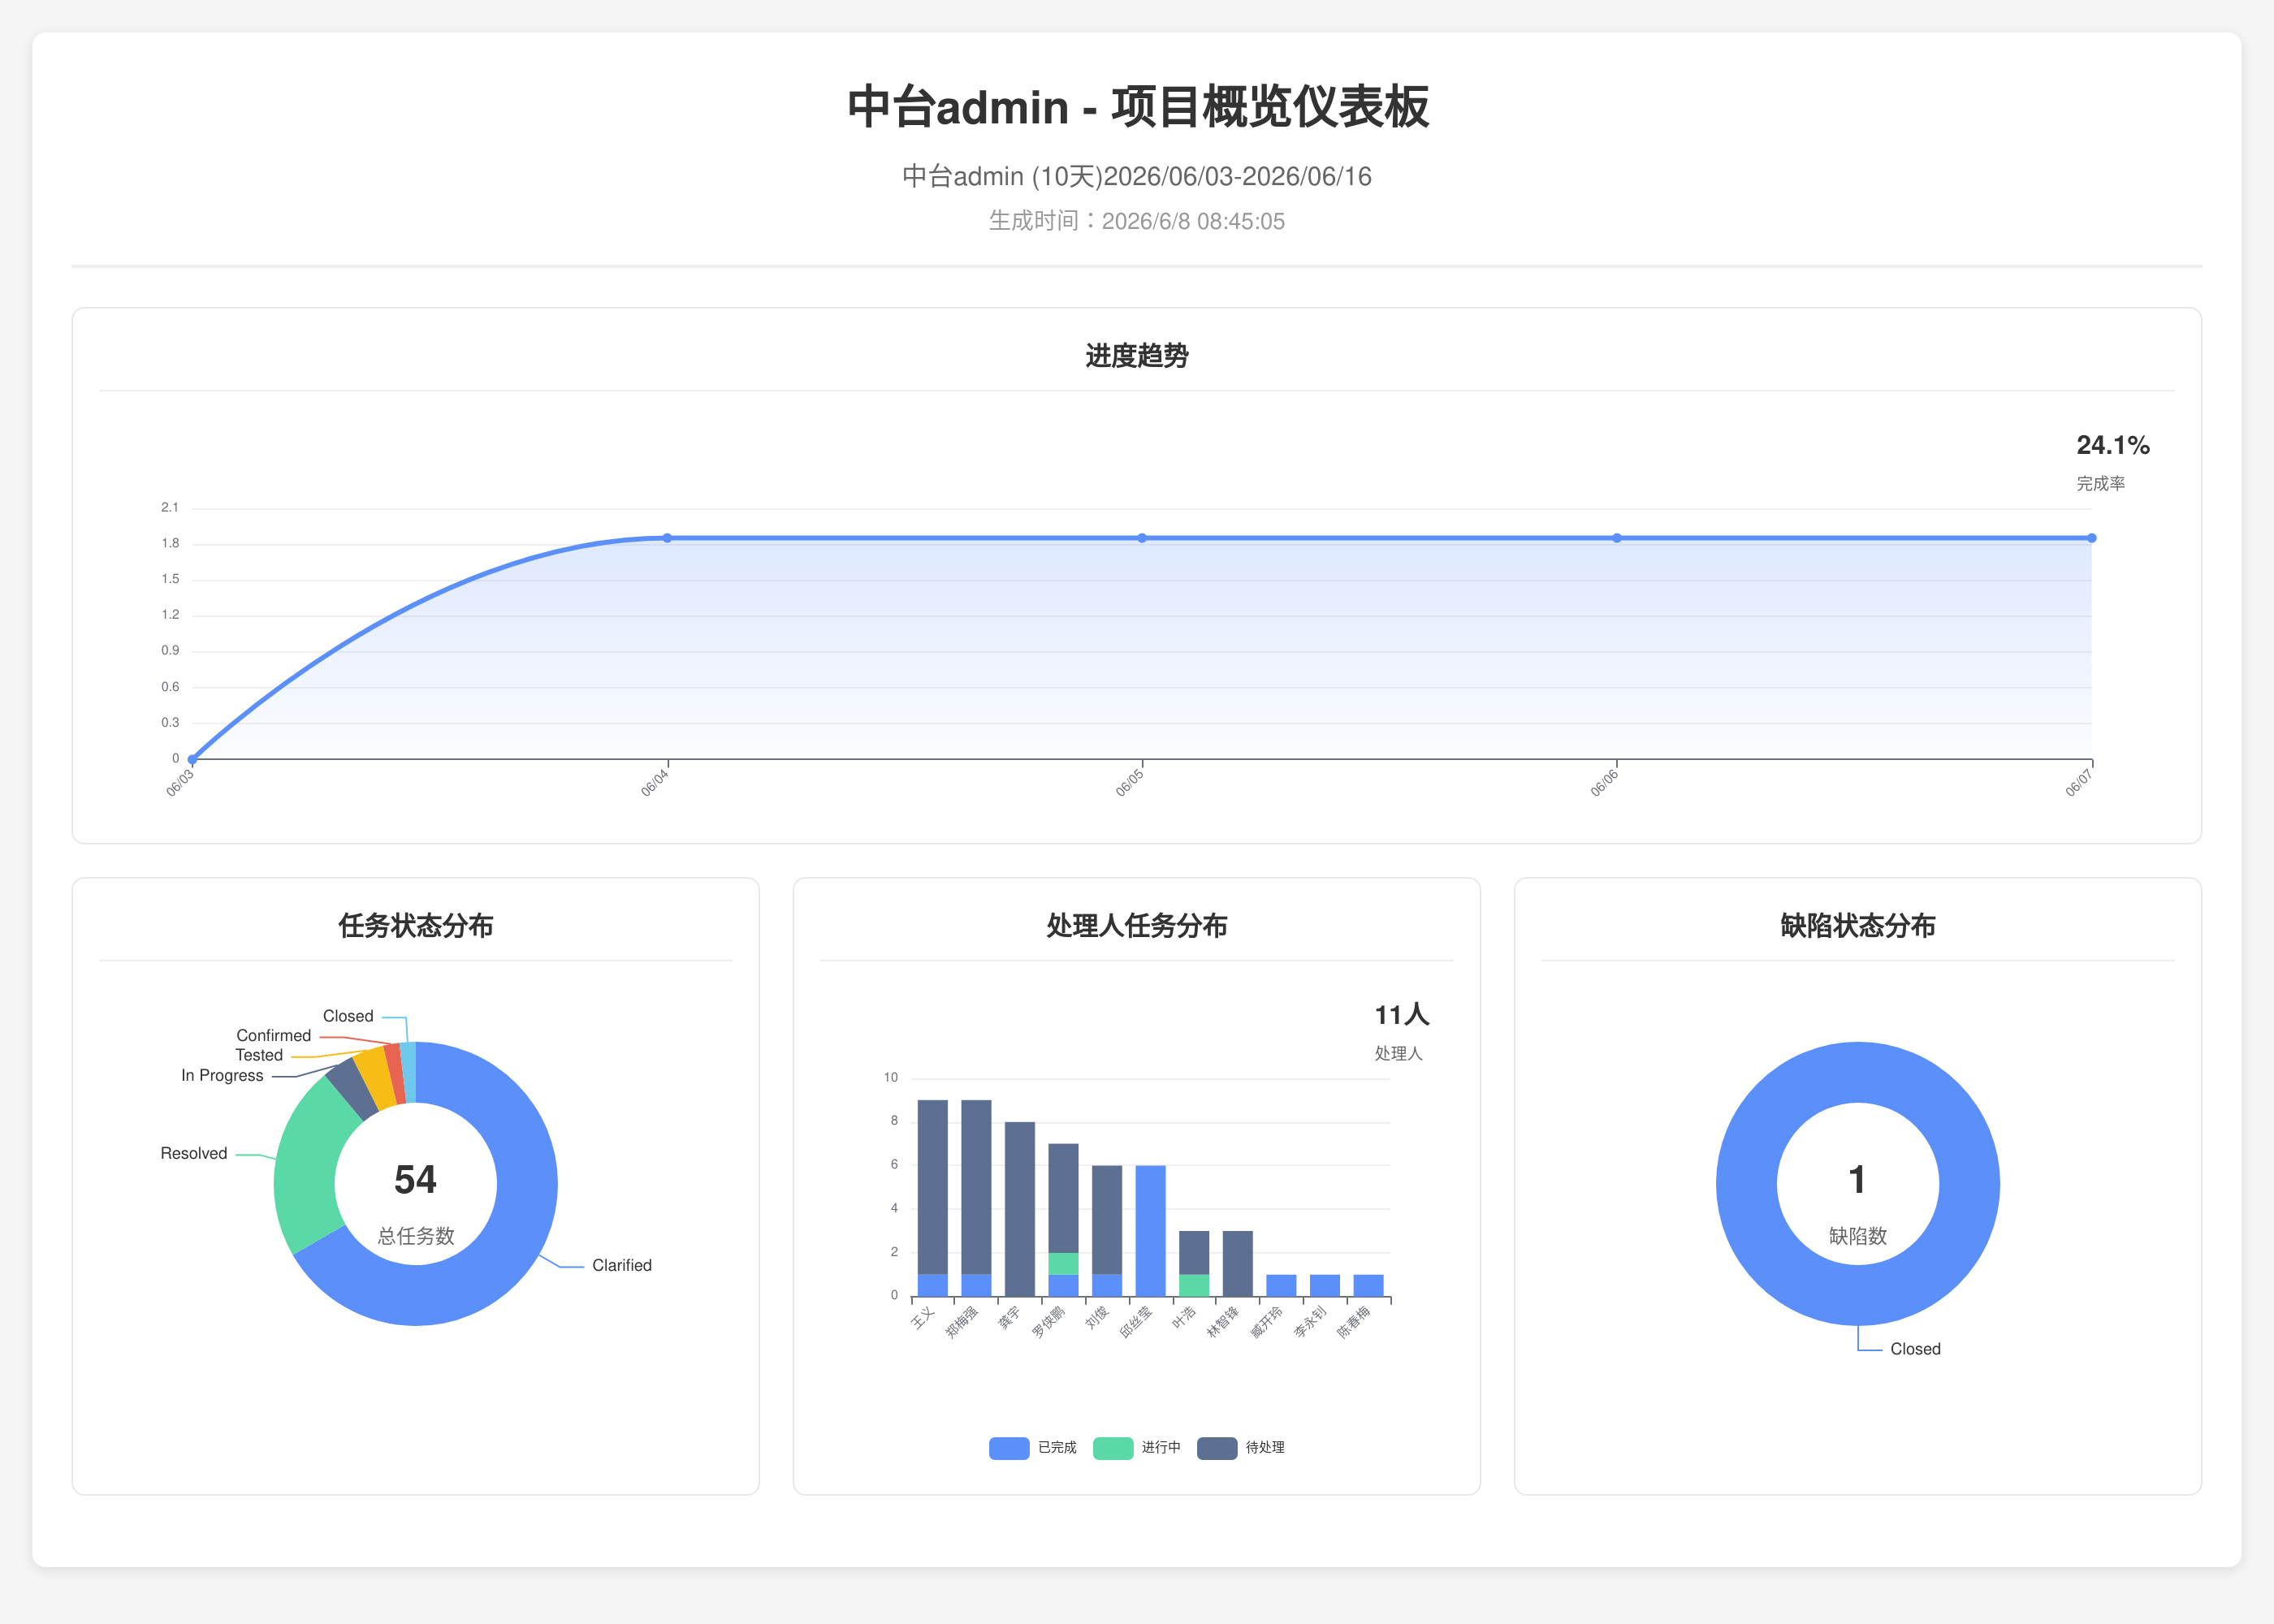Click the 06/07 data point on trend line

point(2091,538)
